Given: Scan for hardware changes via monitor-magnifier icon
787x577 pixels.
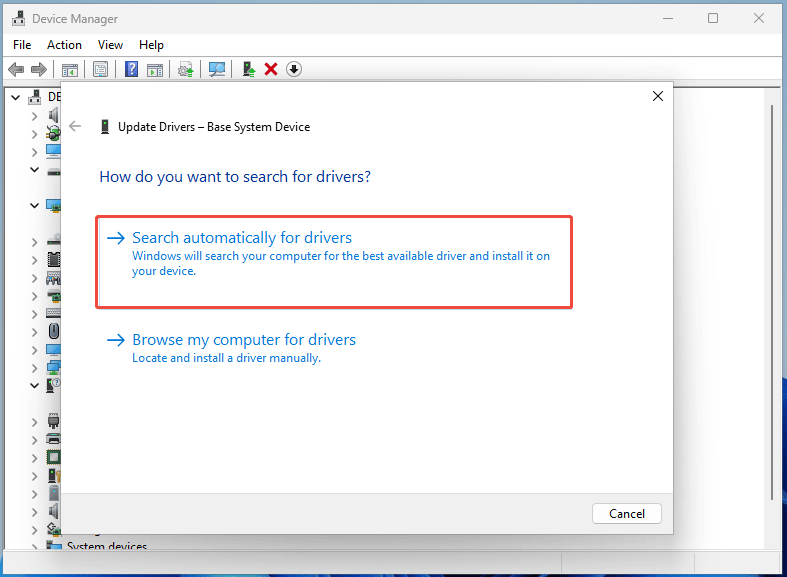Looking at the screenshot, I should [x=217, y=69].
